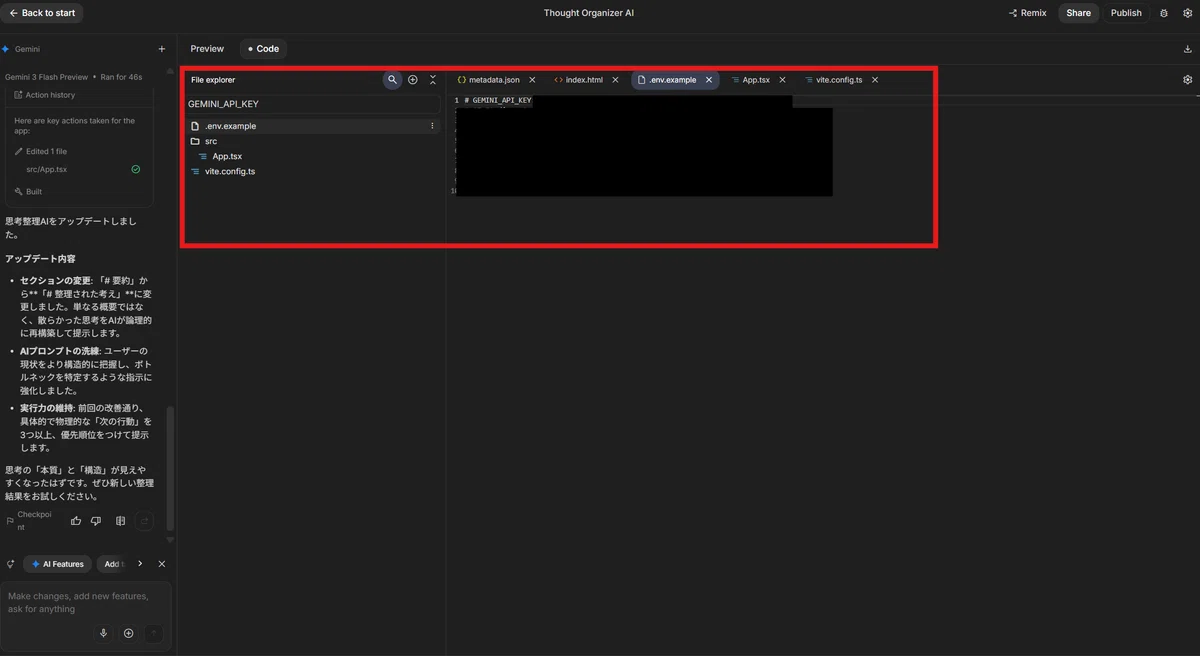Viewport: 1200px width, 656px height.
Task: Click the AI Features suggestion chip
Action: [x=57, y=564]
